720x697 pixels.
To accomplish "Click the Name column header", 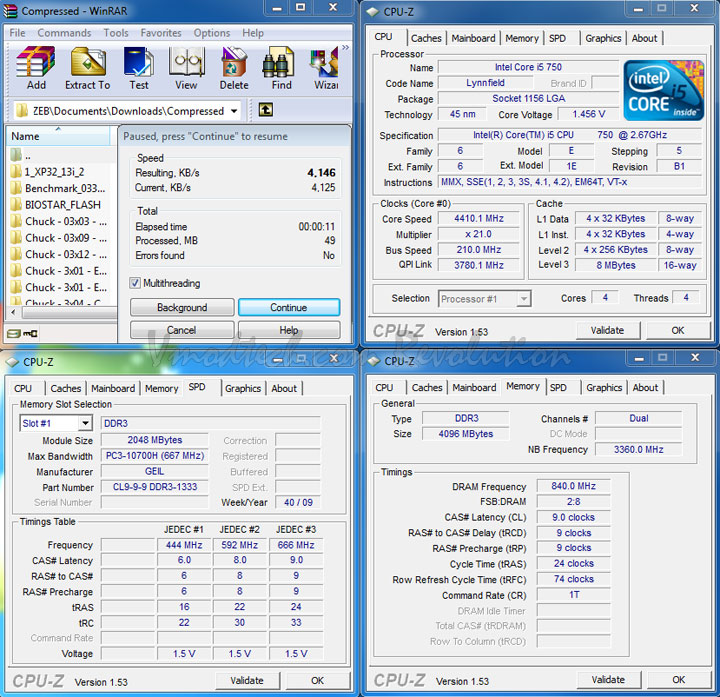I will point(58,136).
